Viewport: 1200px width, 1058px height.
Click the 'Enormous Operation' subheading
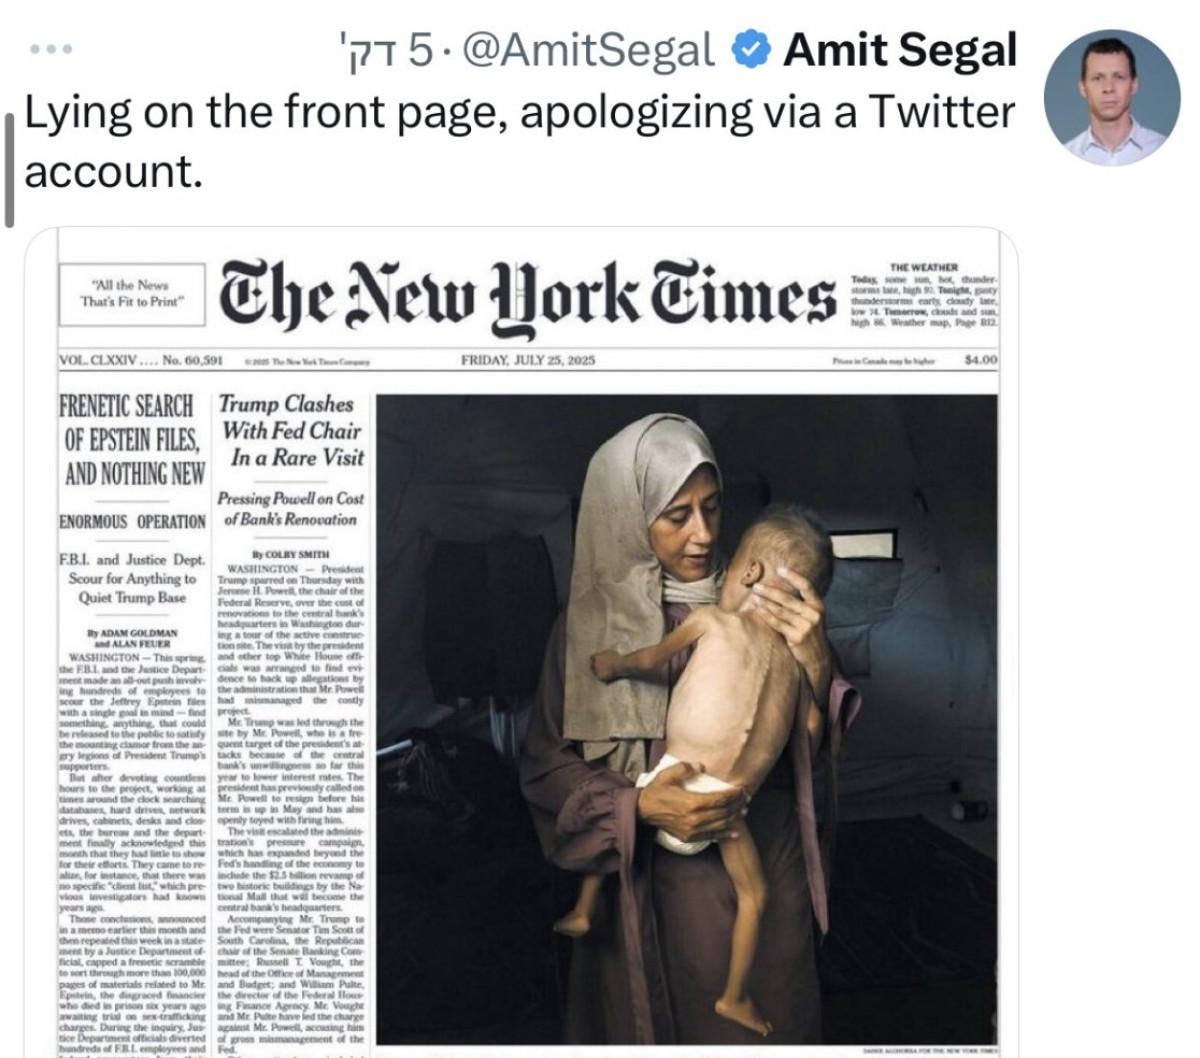click(x=133, y=521)
